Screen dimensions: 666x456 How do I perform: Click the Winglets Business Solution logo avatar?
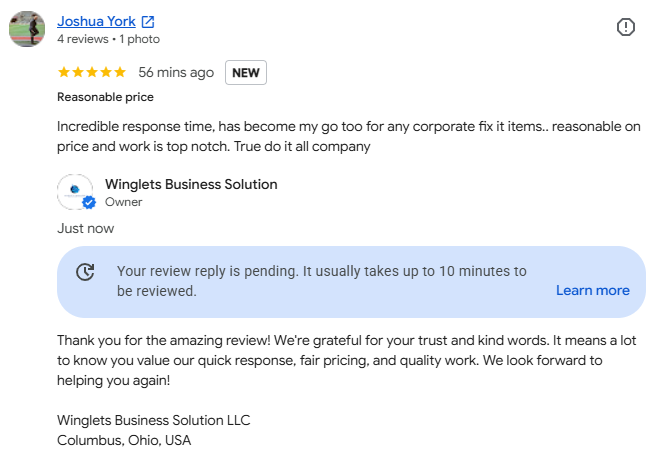coord(75,191)
